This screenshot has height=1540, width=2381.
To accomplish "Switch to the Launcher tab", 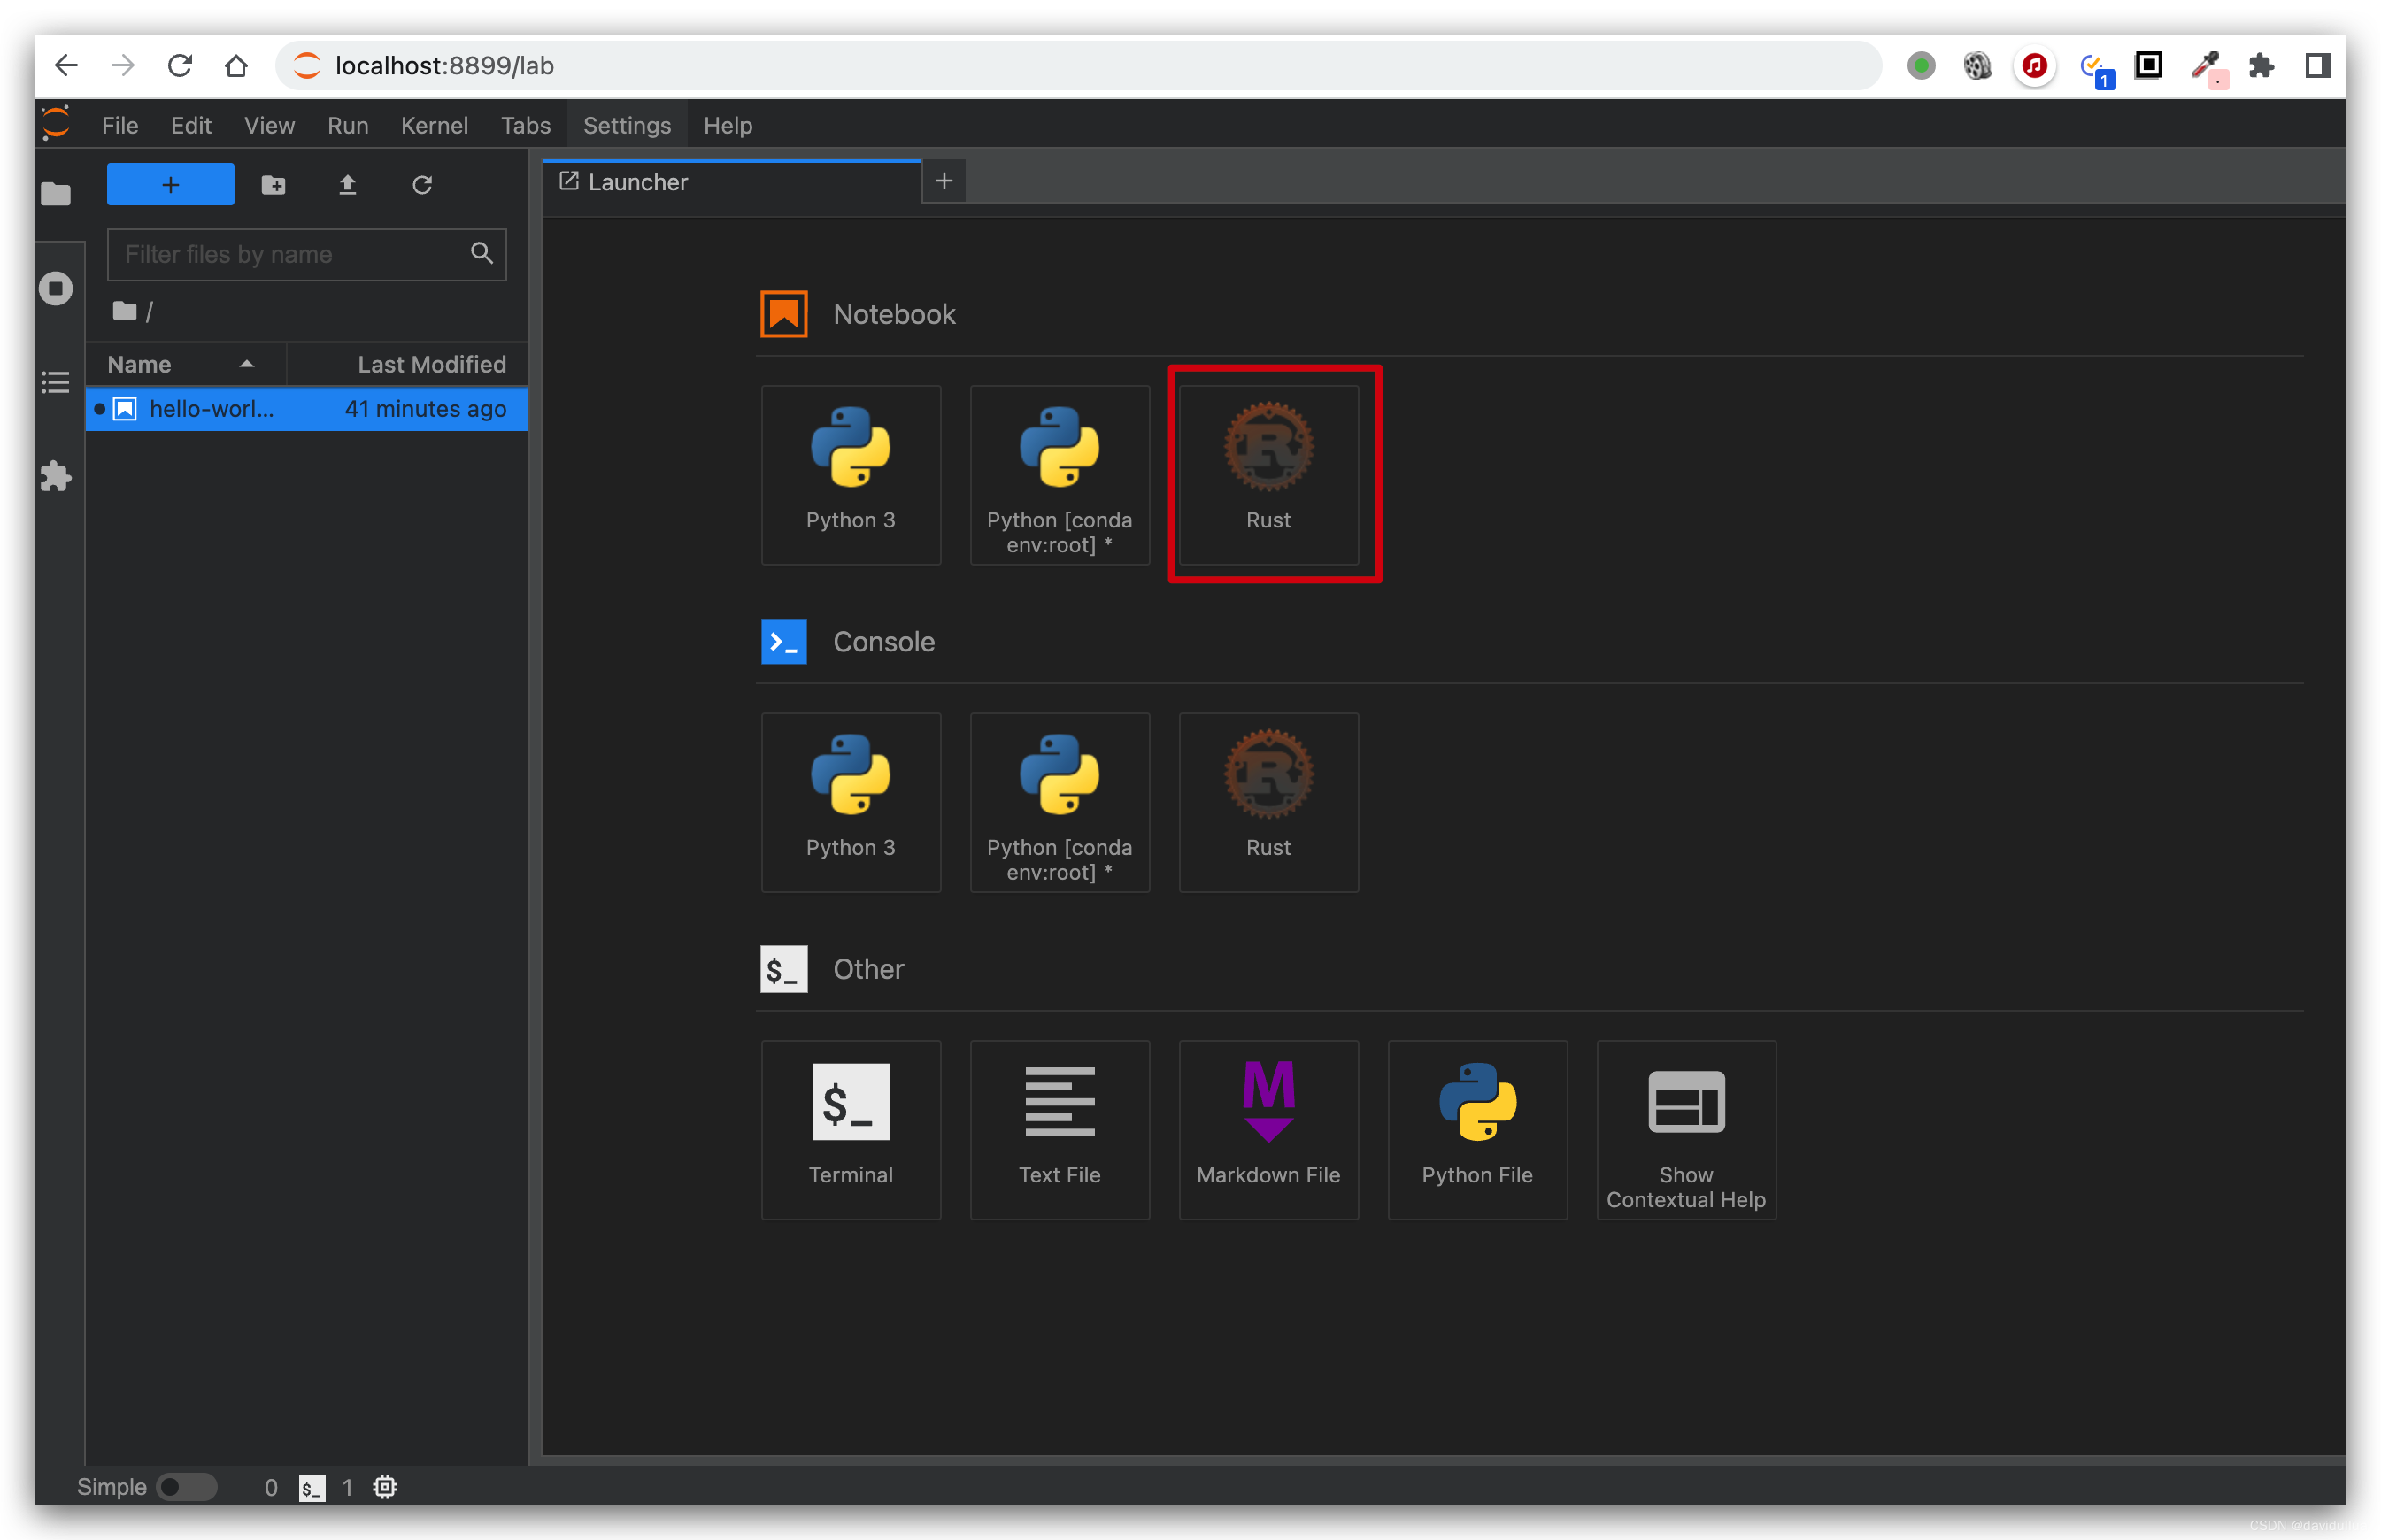I will pos(637,182).
